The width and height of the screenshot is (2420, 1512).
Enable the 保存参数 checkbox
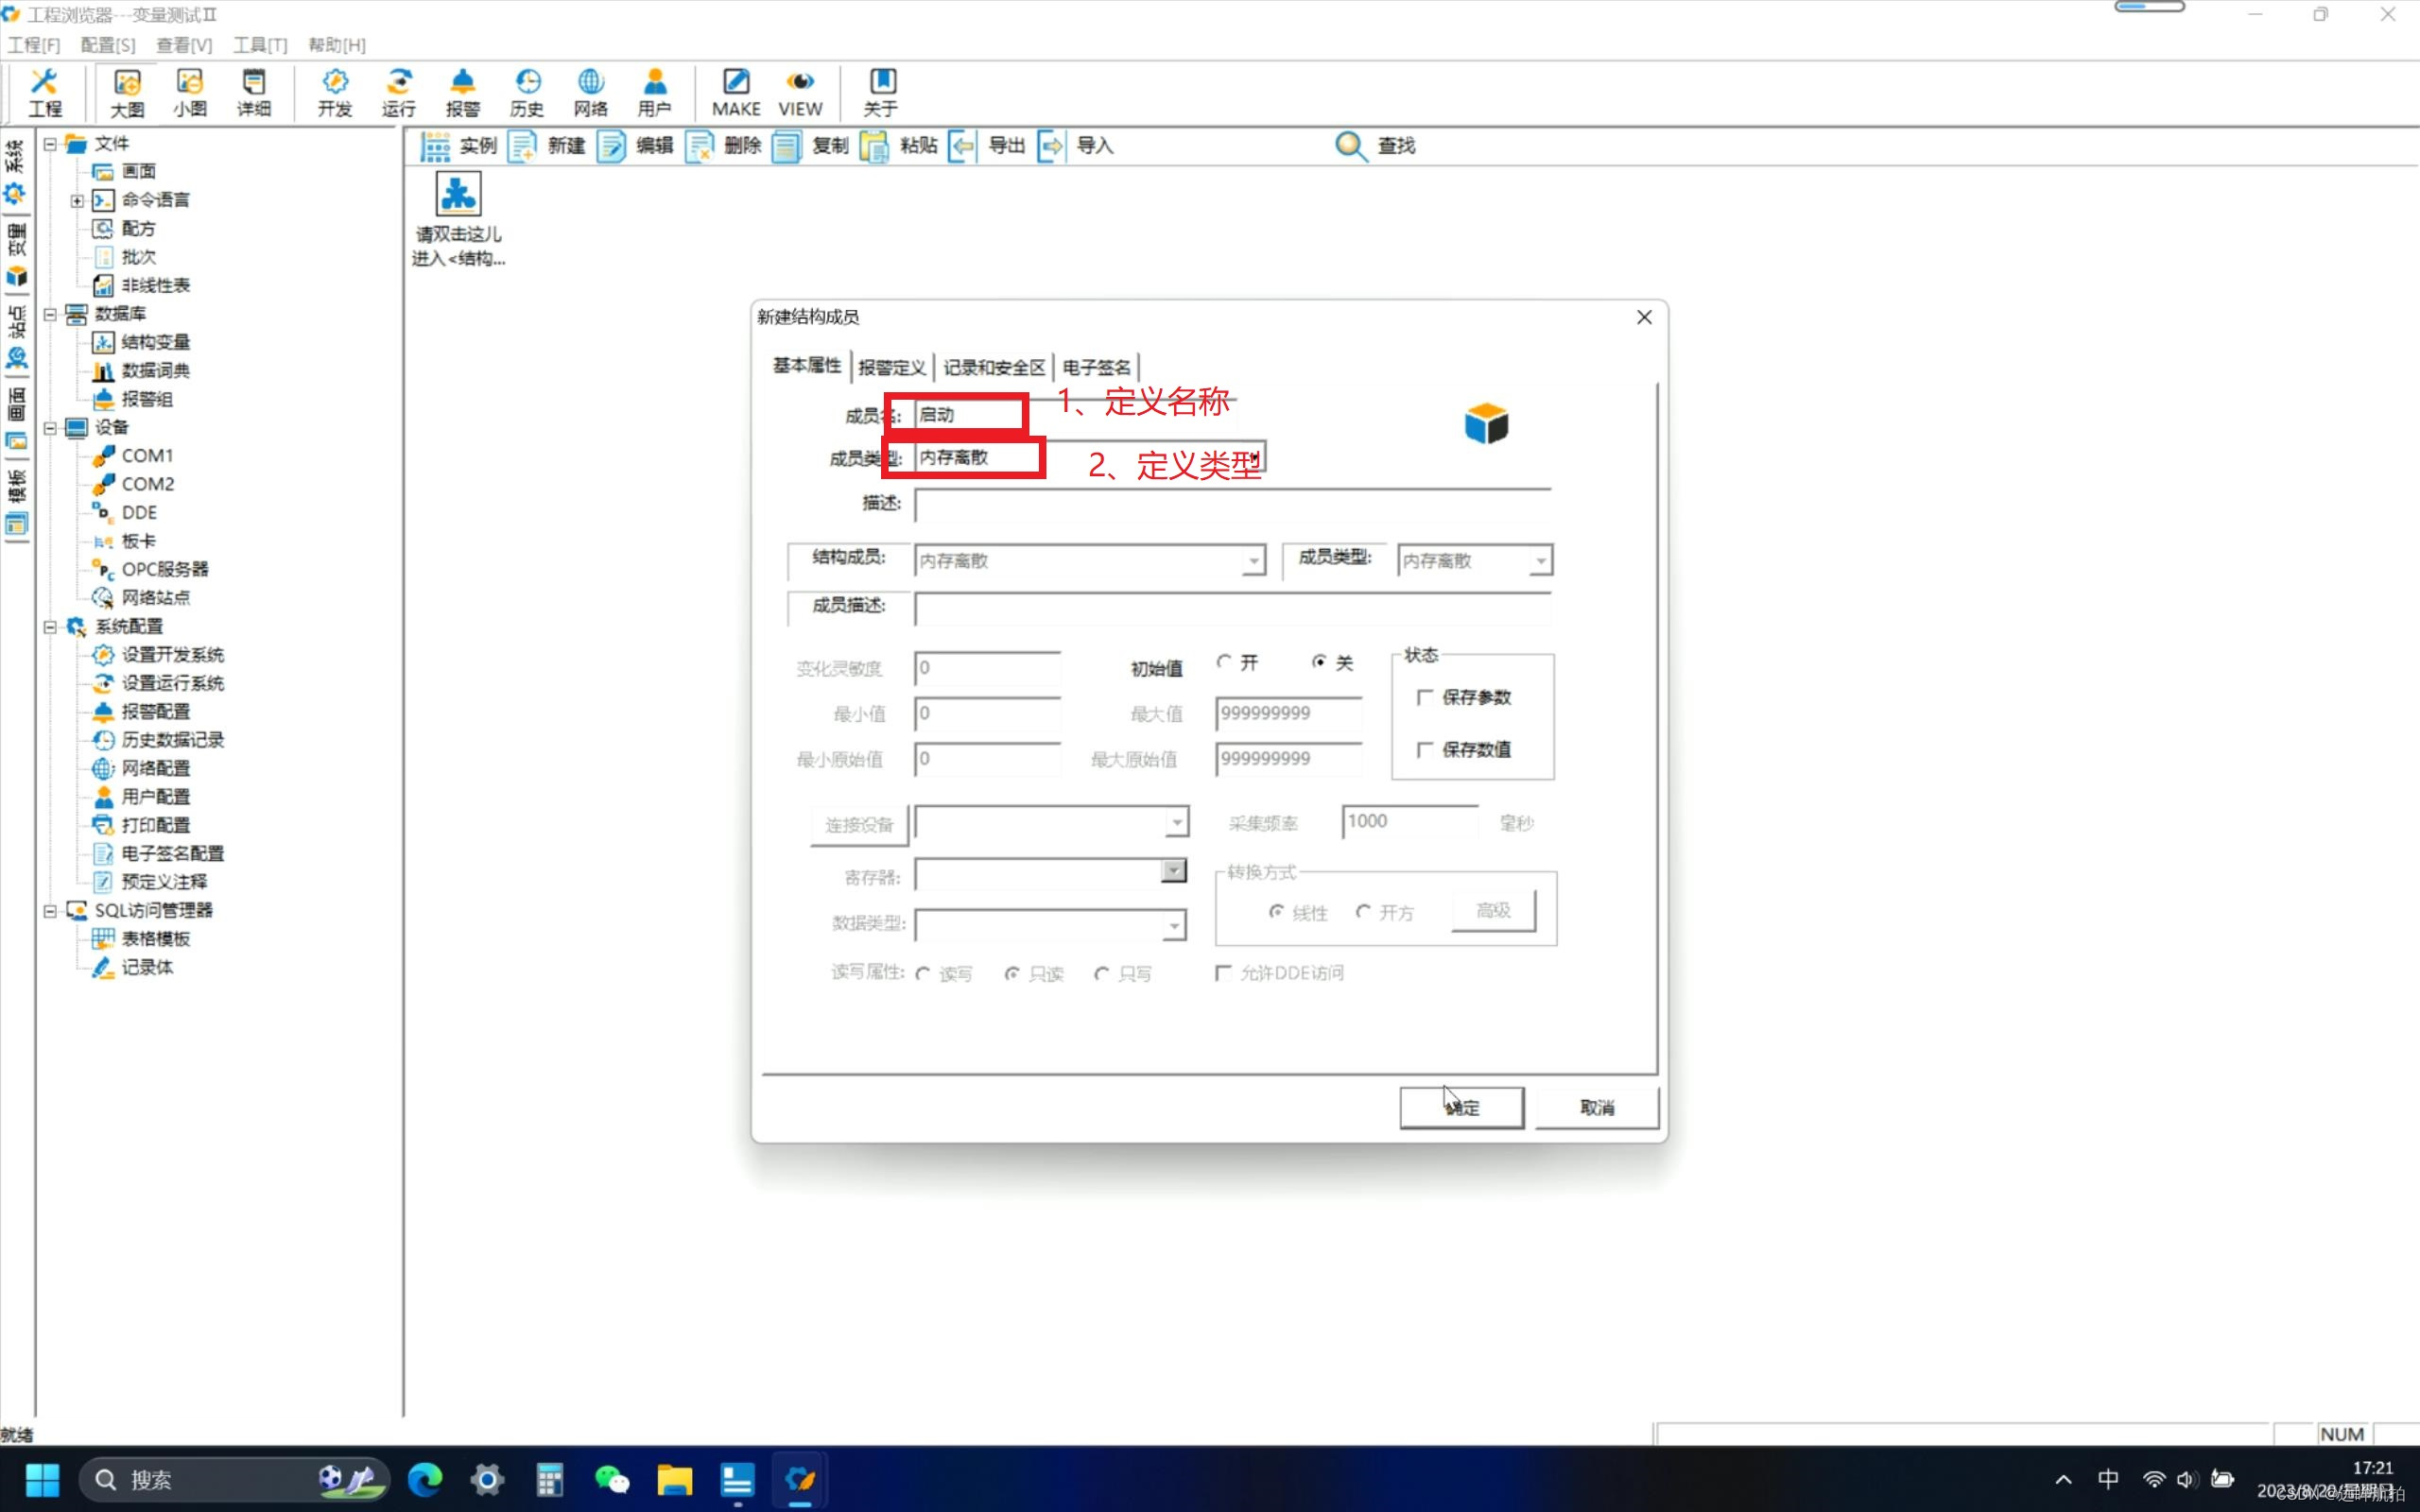tap(1425, 697)
